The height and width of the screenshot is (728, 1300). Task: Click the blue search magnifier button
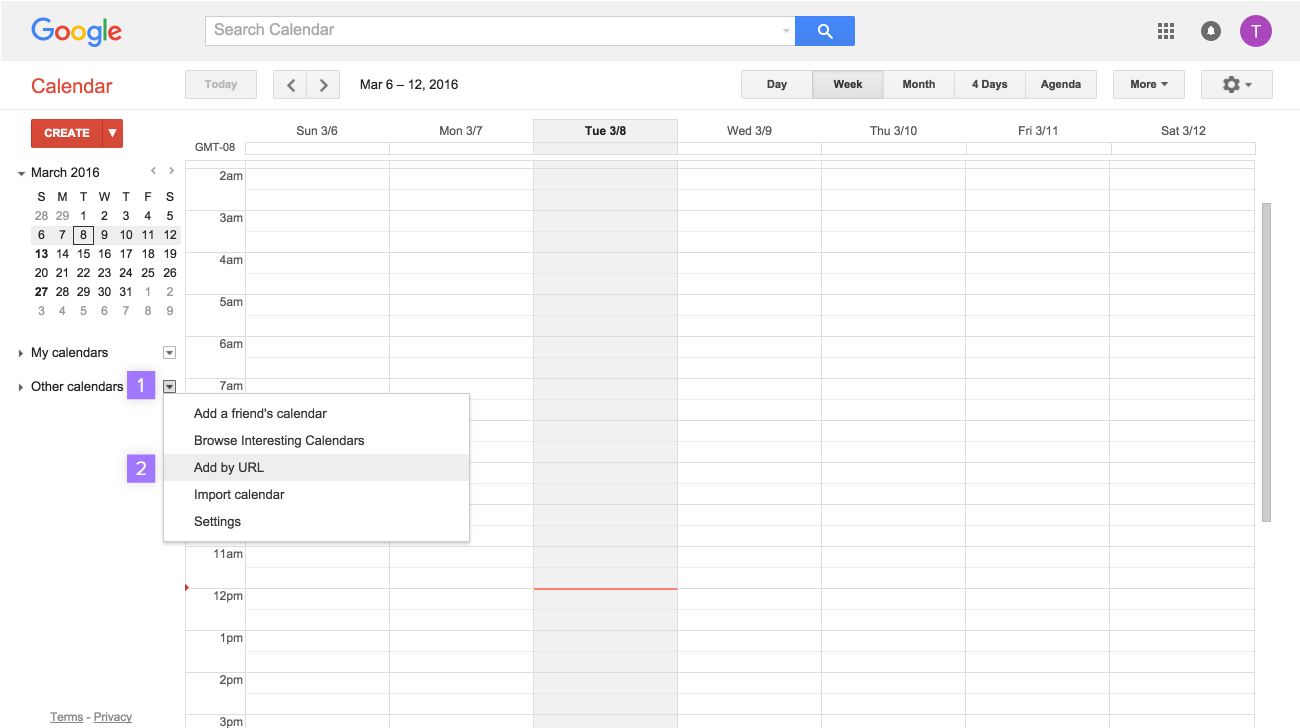point(825,31)
